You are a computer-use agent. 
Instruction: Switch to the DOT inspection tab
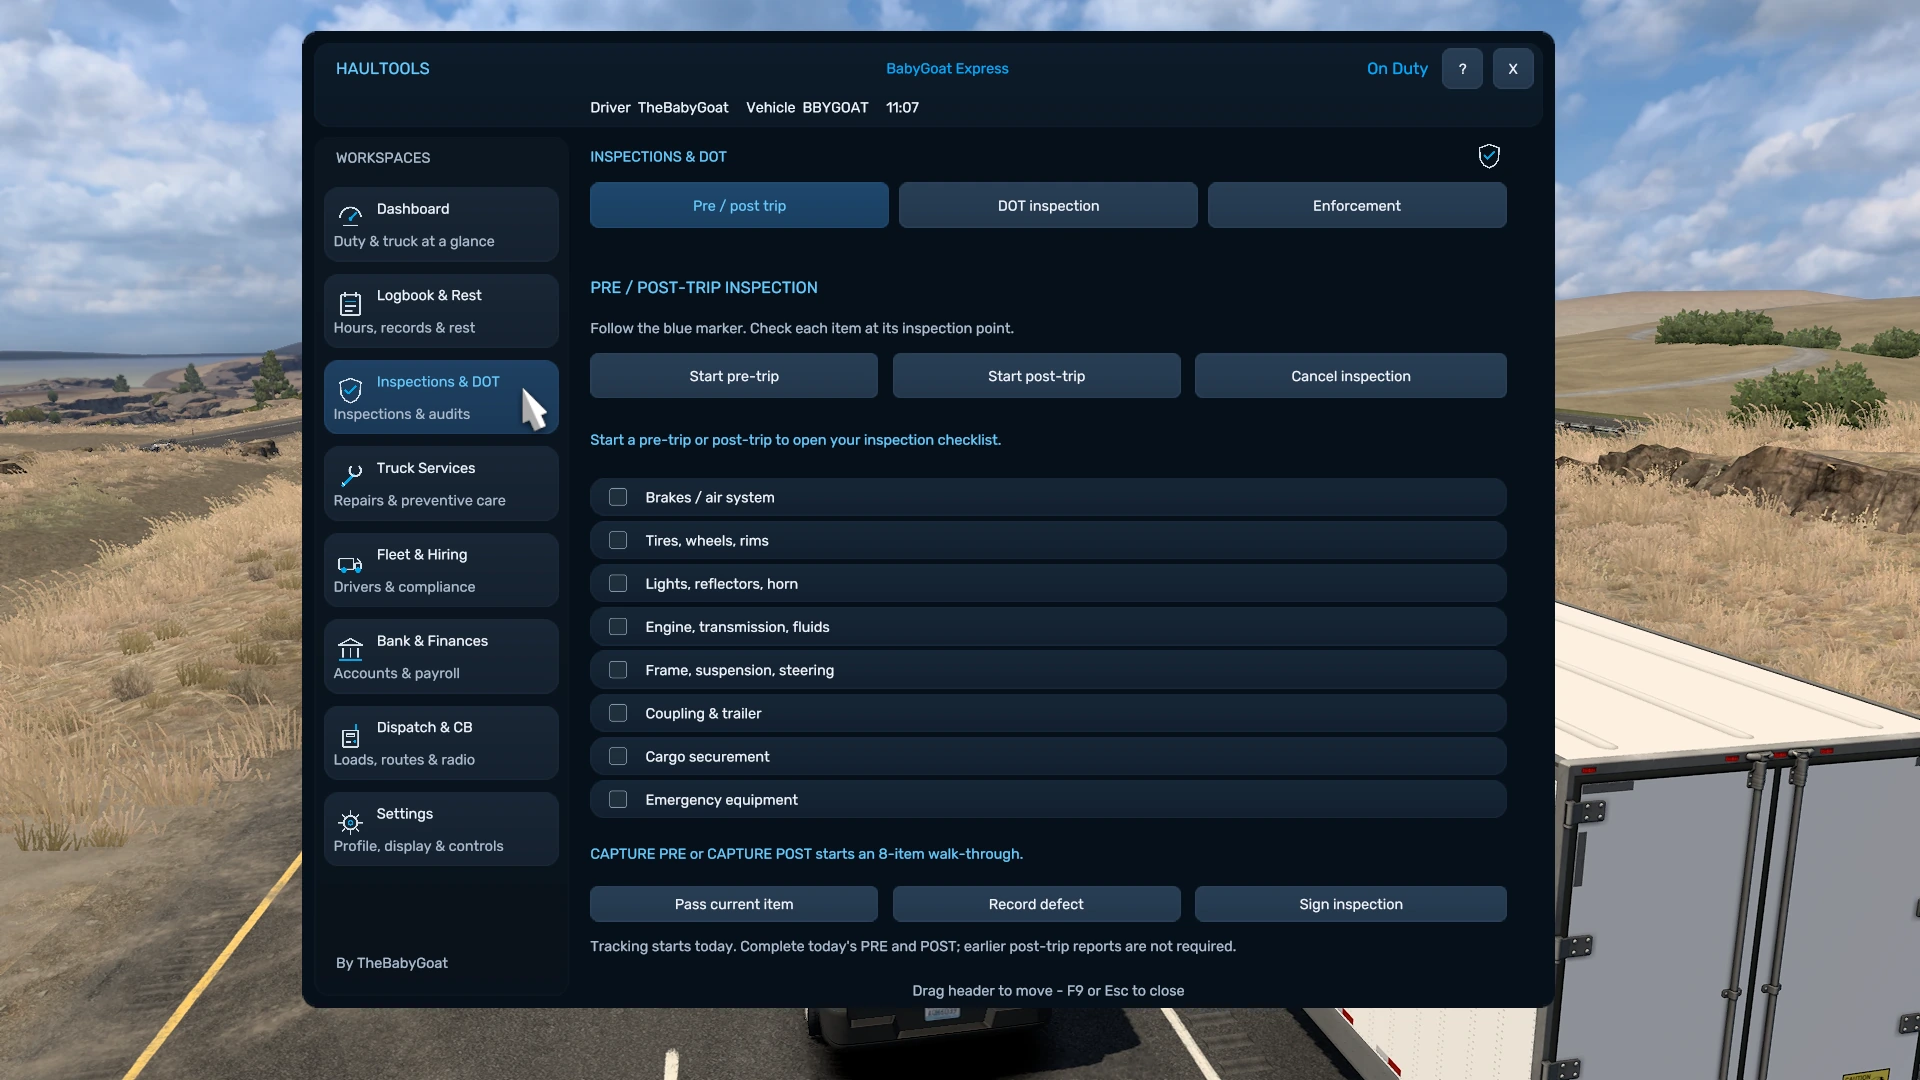[x=1048, y=205]
